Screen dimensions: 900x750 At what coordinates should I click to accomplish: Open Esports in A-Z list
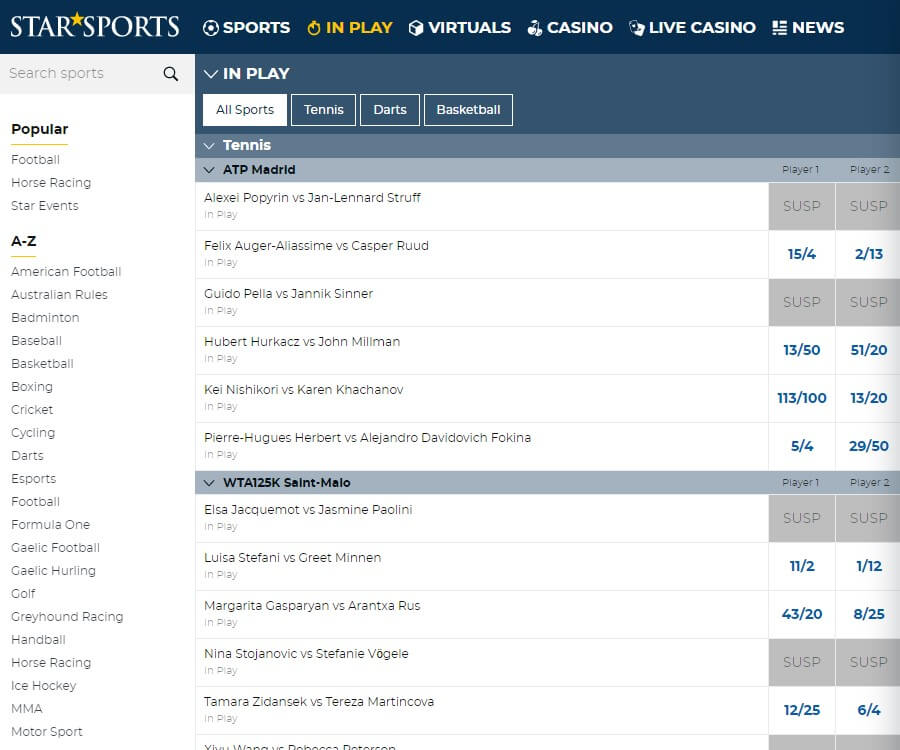coord(34,479)
